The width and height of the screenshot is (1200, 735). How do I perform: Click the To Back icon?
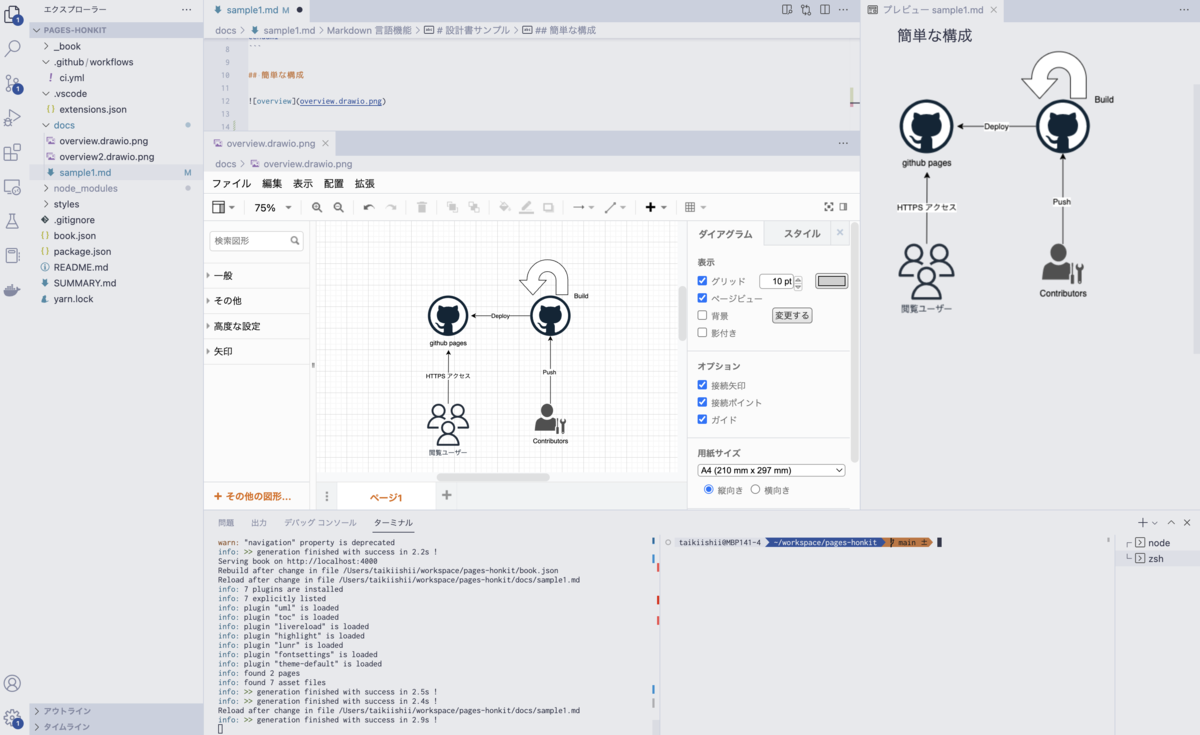click(474, 207)
